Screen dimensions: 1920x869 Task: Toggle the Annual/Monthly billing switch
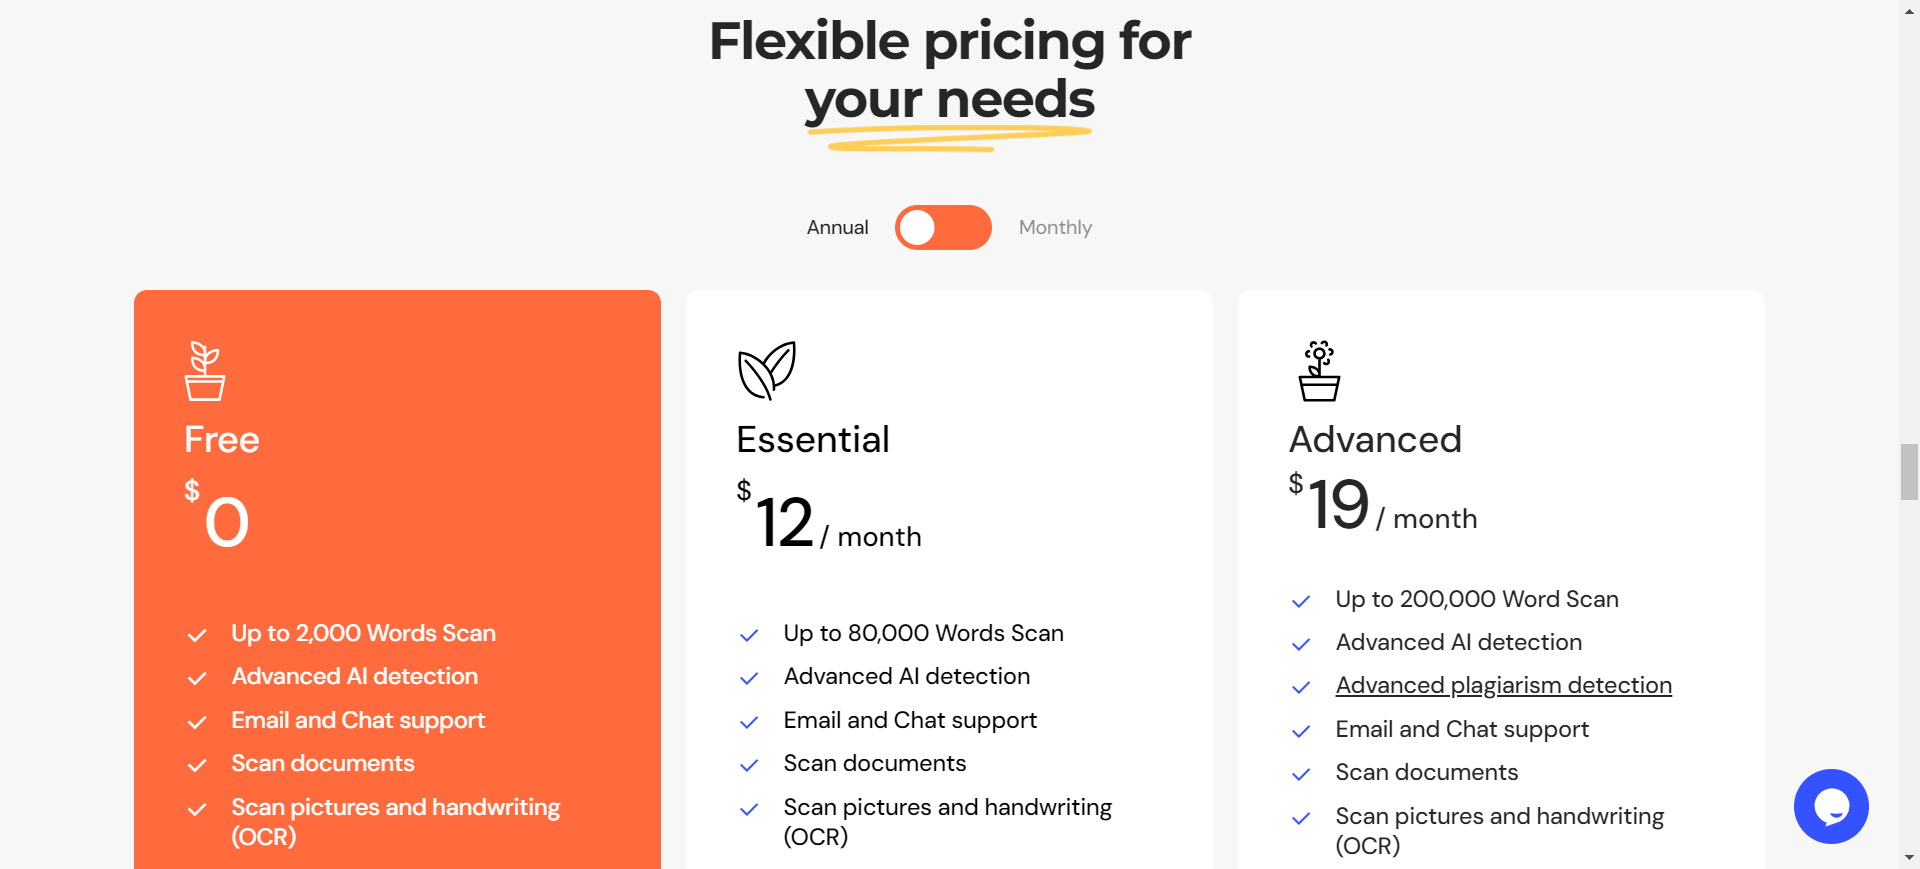pyautogui.click(x=943, y=227)
